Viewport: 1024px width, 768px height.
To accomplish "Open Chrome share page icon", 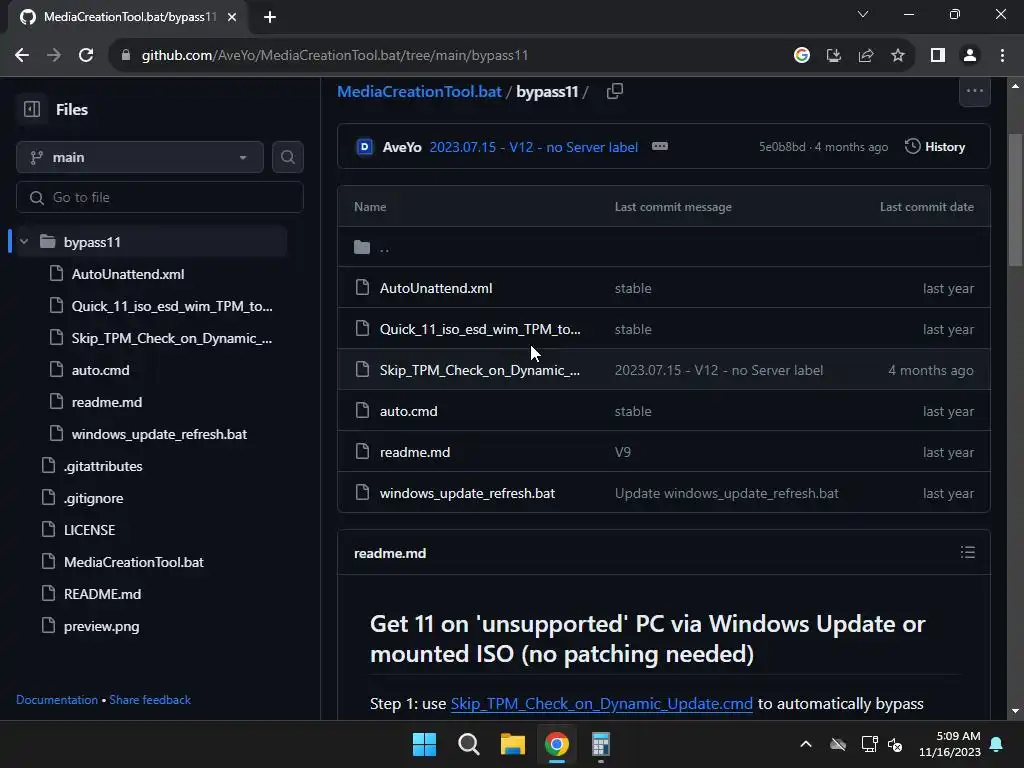I will pos(866,56).
